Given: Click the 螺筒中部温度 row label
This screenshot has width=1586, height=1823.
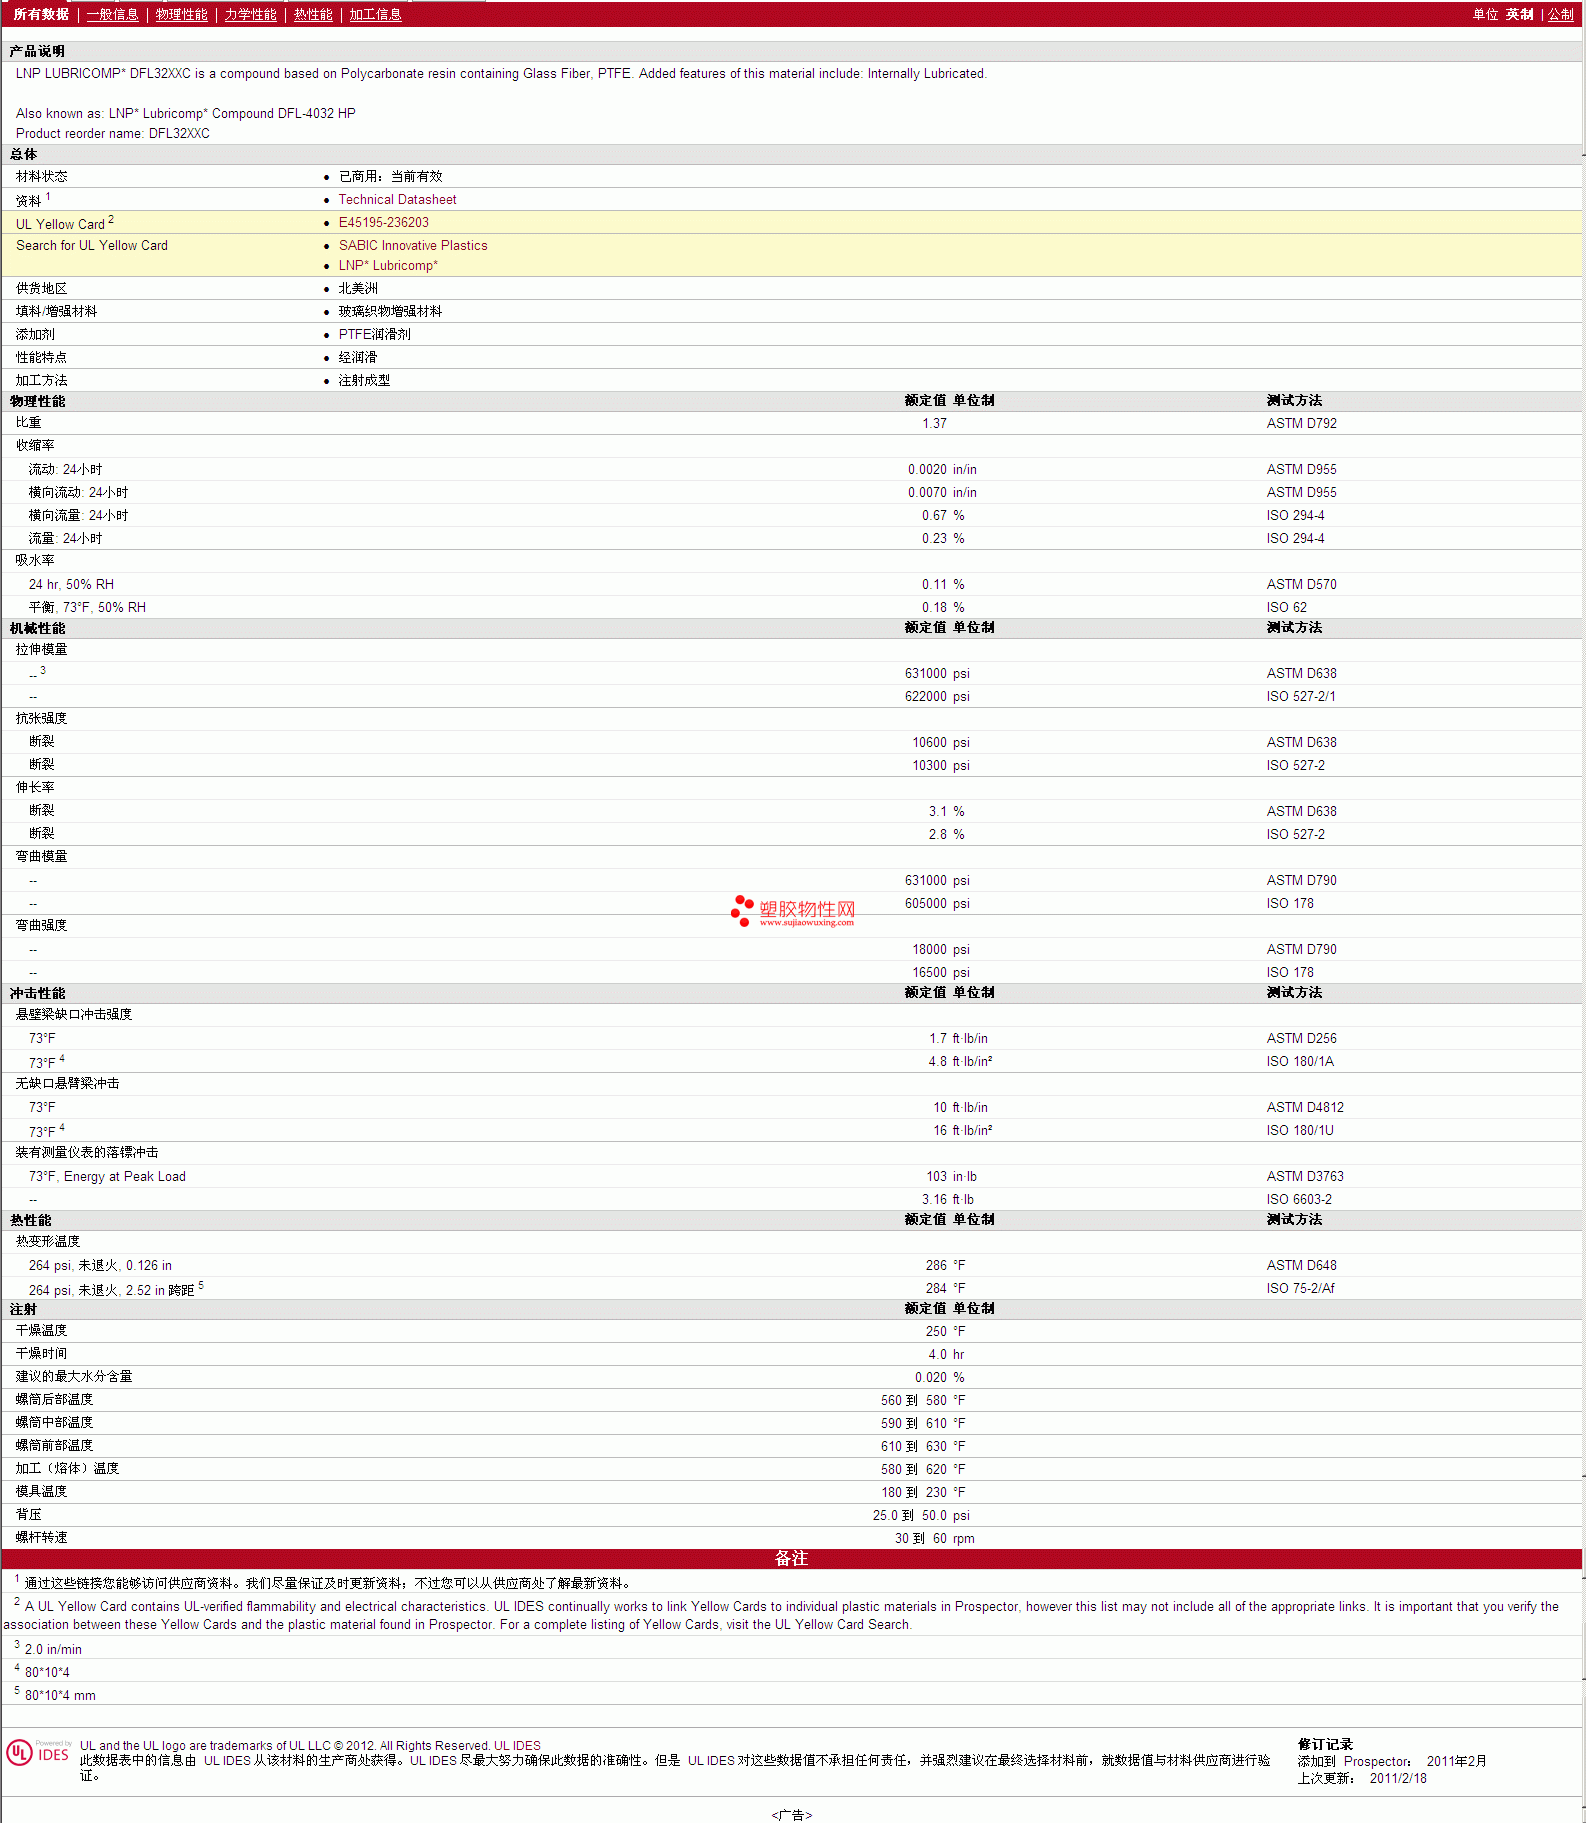Looking at the screenshot, I should point(54,1423).
